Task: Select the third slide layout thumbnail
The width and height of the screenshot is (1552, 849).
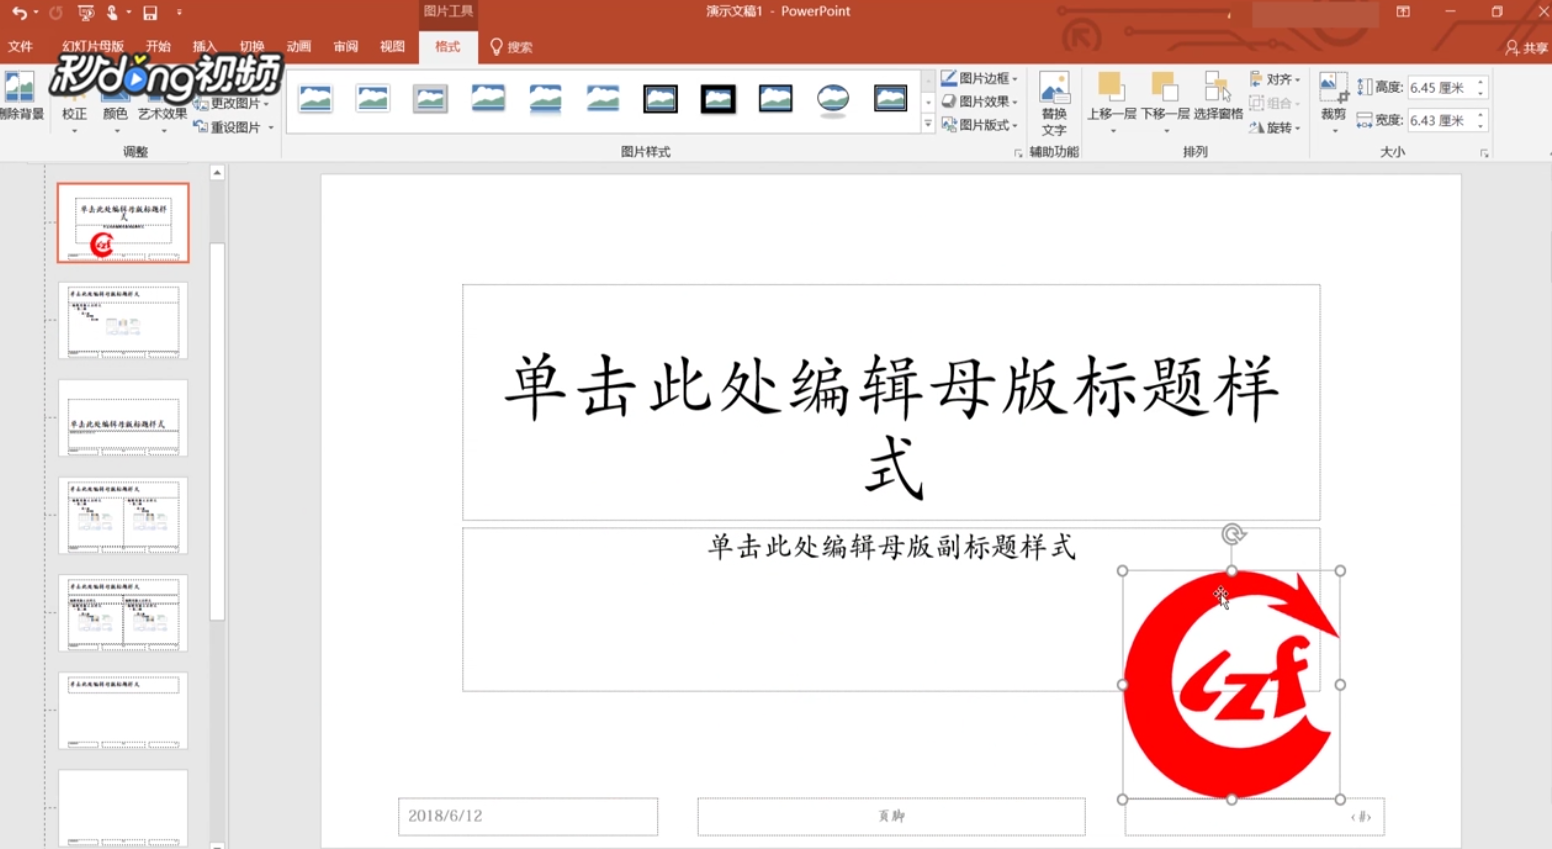Action: (x=122, y=419)
